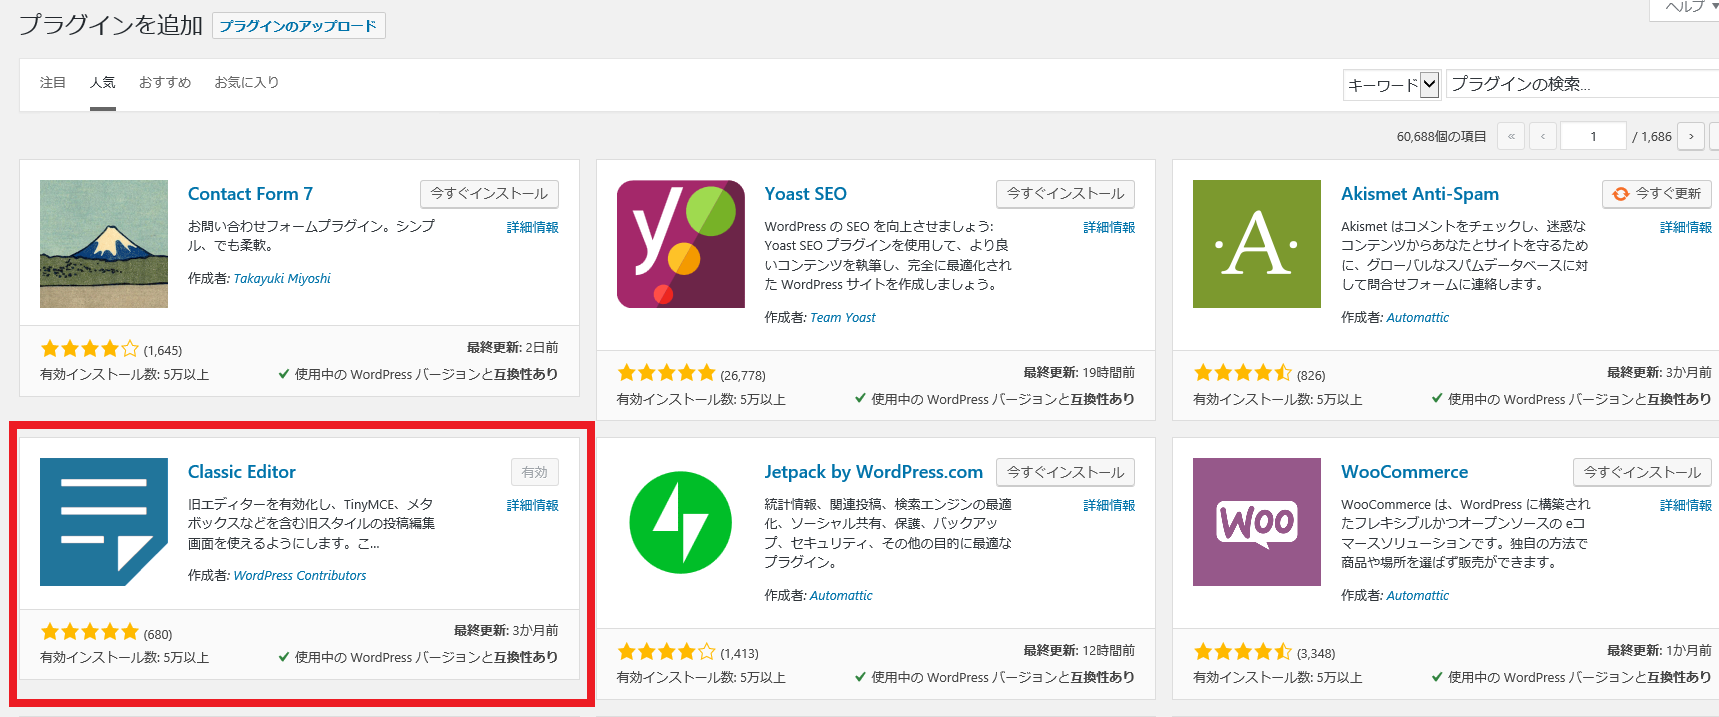The width and height of the screenshot is (1719, 717).
Task: Go to the next page of plugins
Action: point(1691,136)
